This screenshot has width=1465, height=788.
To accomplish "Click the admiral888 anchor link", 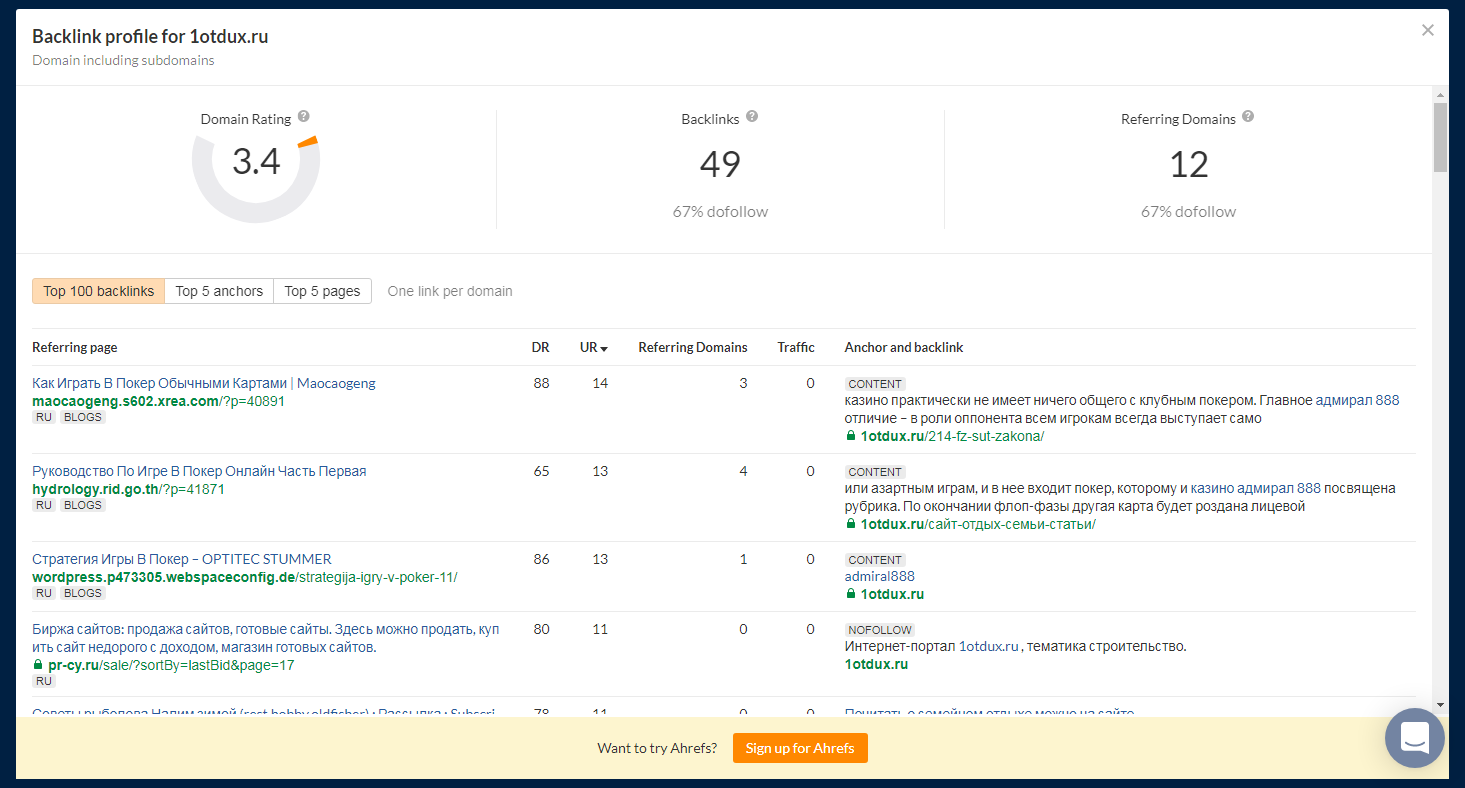I will coord(879,576).
